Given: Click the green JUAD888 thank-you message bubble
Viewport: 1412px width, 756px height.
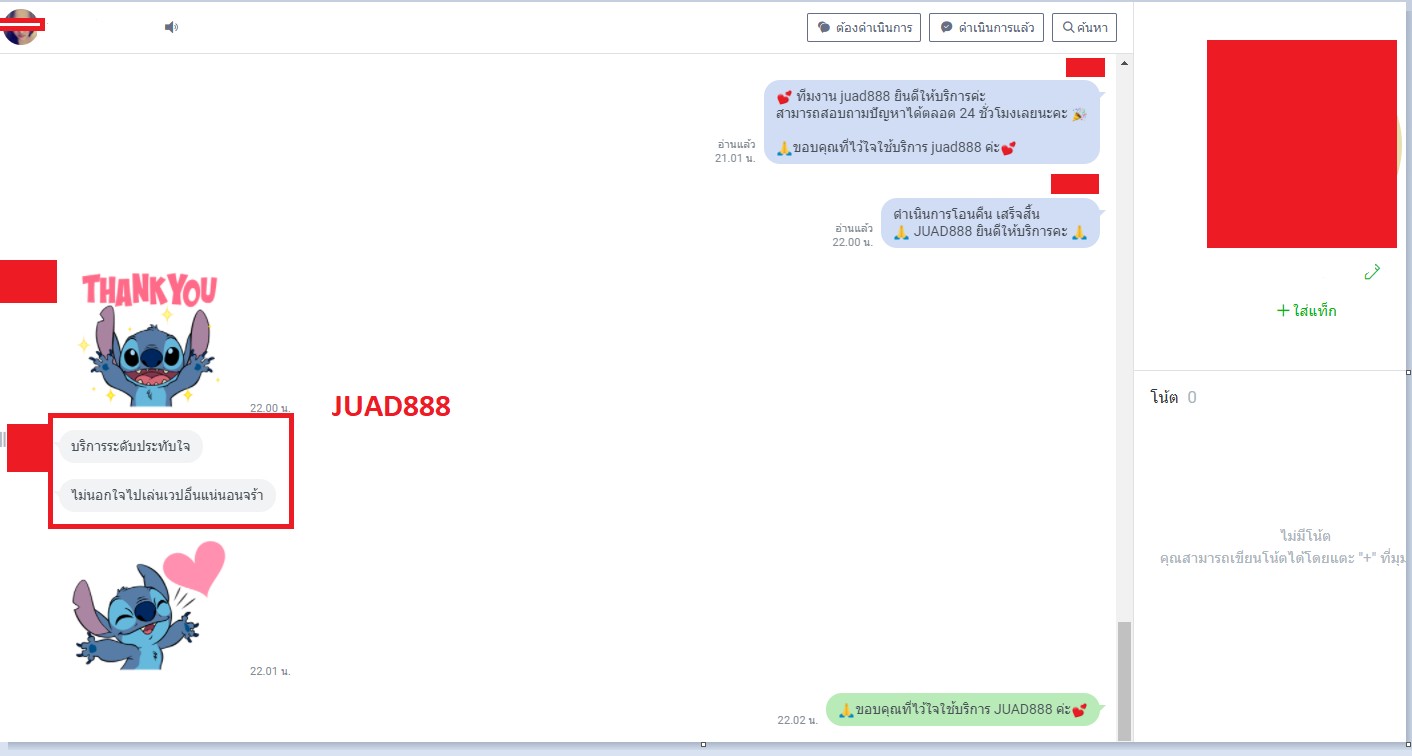Looking at the screenshot, I should [962, 710].
